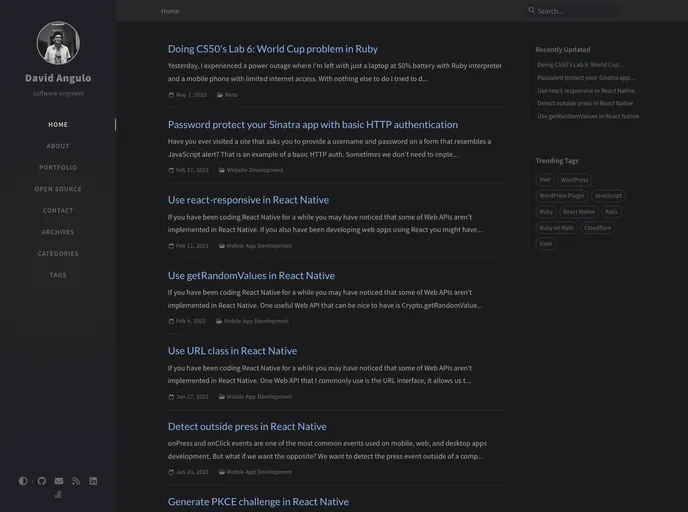Screen dimensions: 688x512
Task: Open the Stack Overflow icon in sidebar
Action: pyautogui.click(x=58, y=494)
